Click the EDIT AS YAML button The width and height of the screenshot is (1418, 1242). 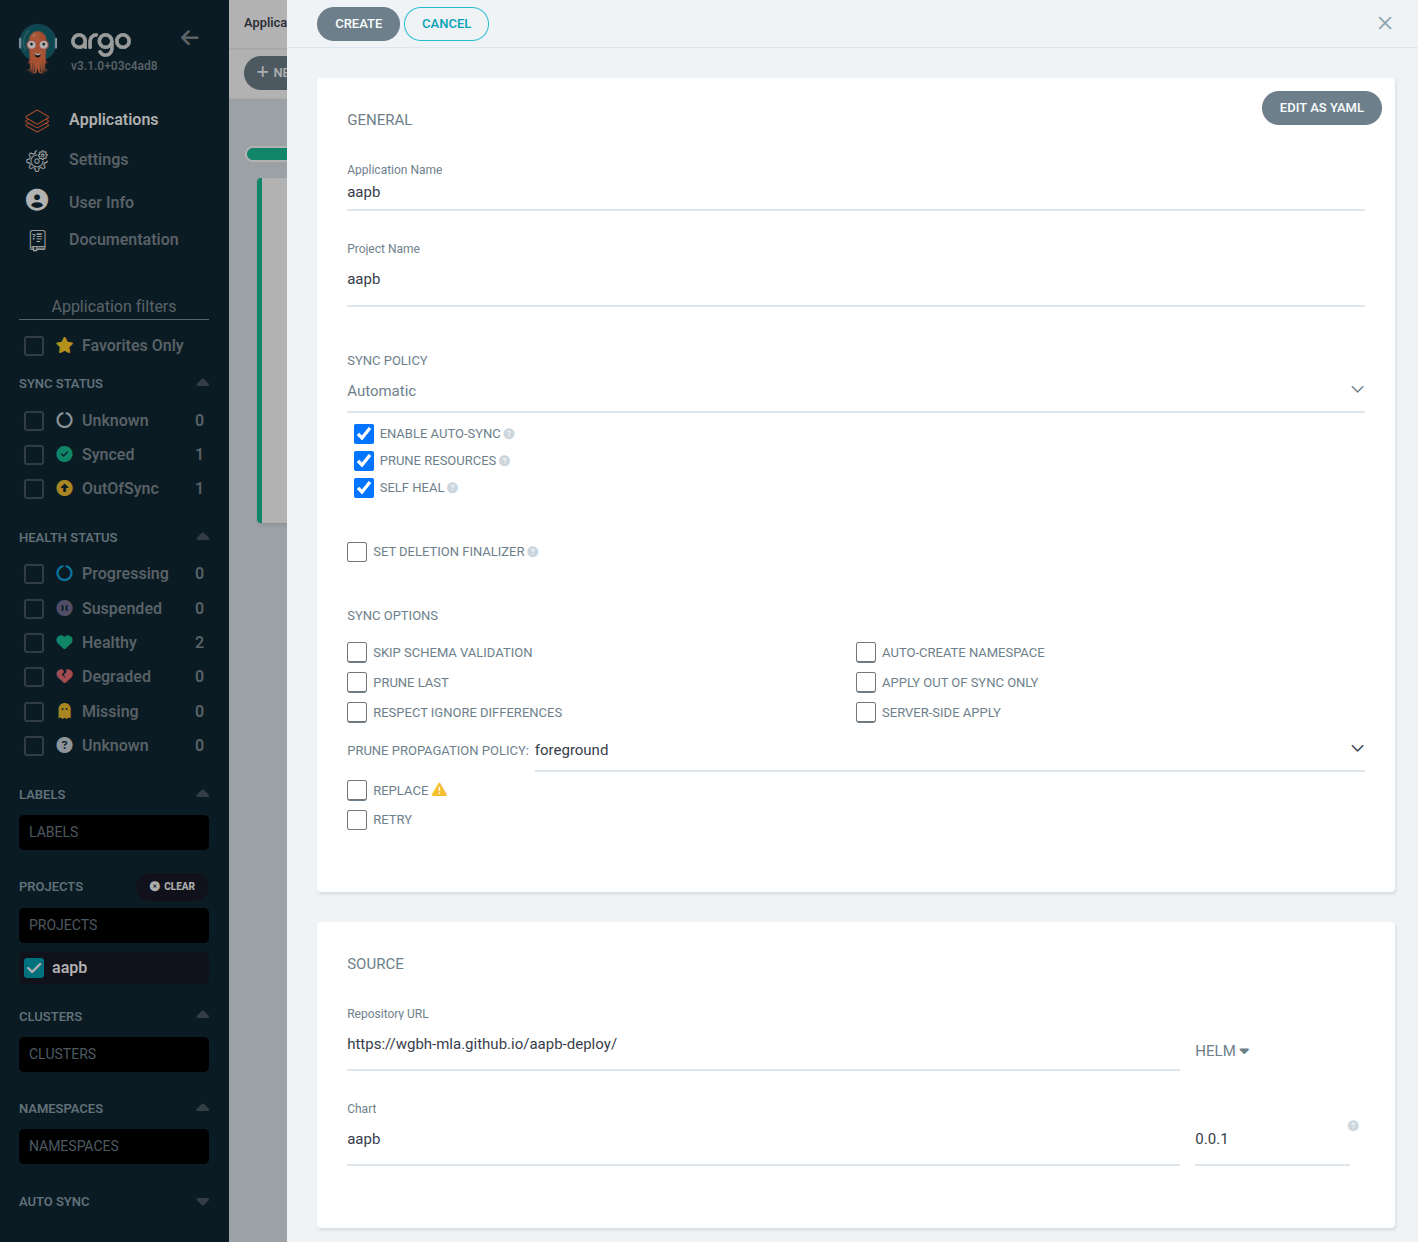point(1321,108)
